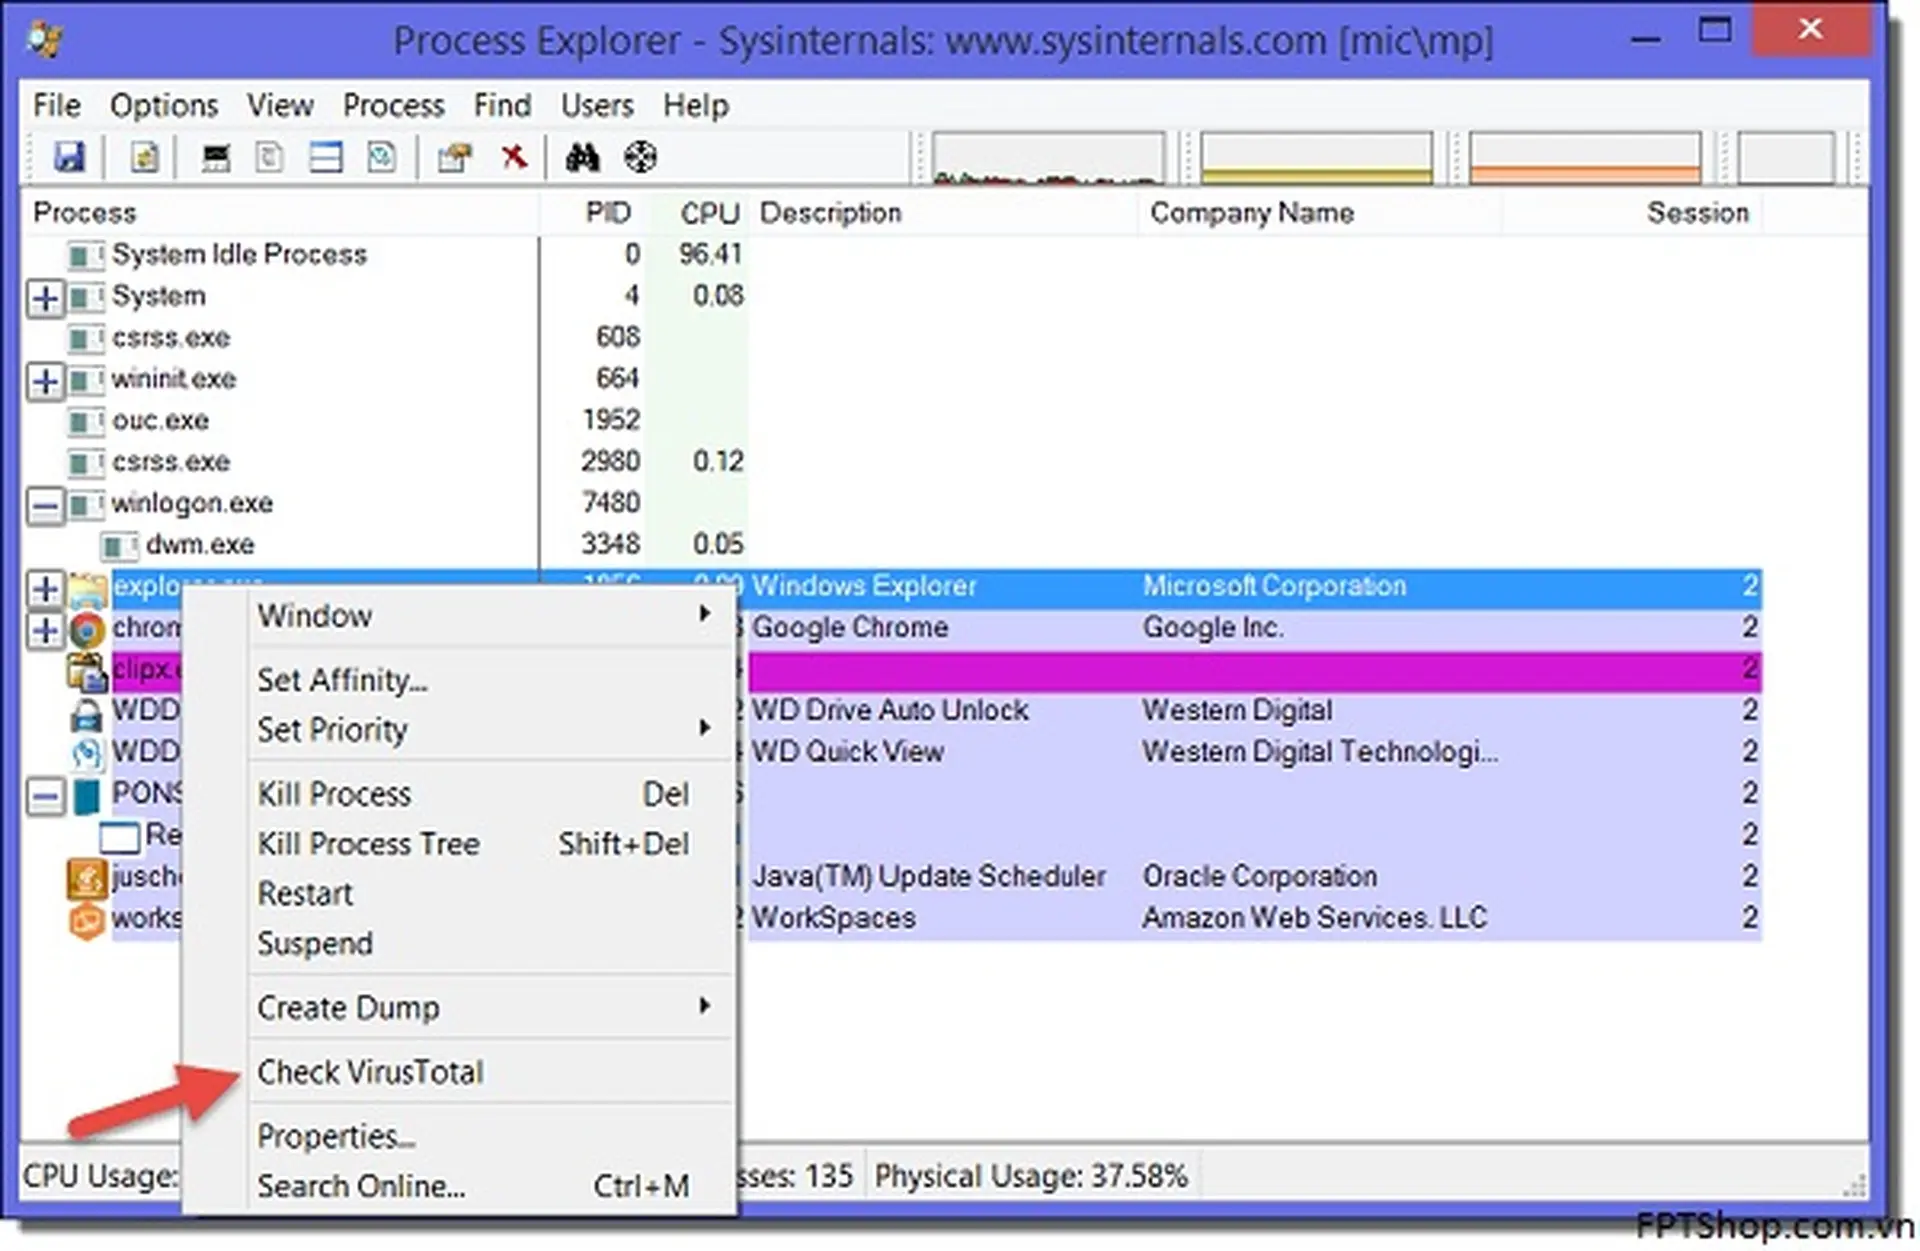Open System Information from the toolbar
1920x1251 pixels.
[x=214, y=157]
